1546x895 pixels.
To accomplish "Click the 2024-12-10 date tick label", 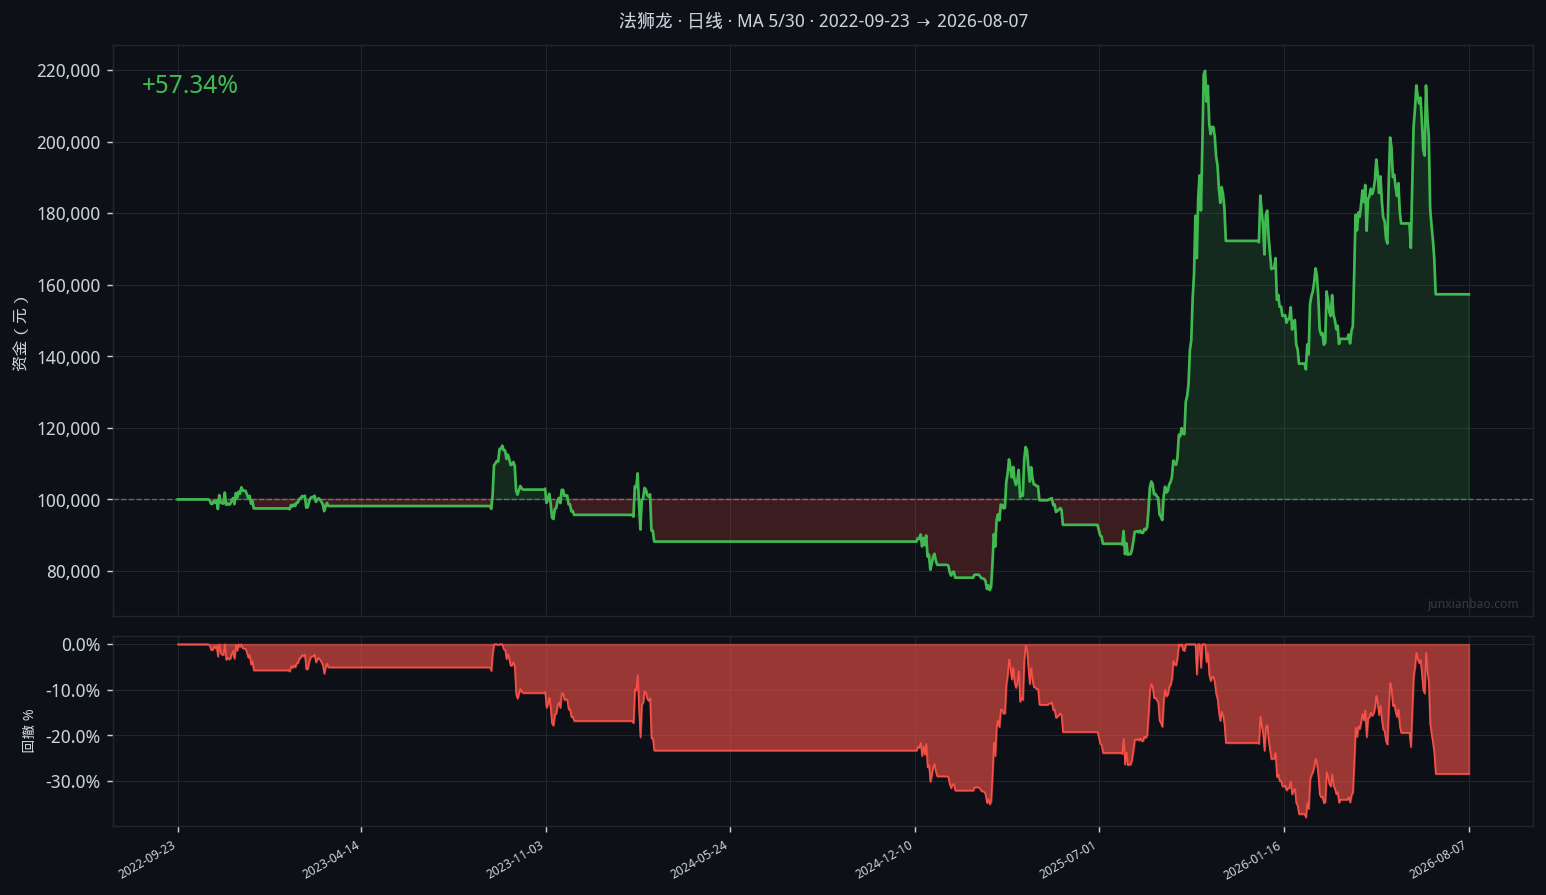I will 885,860.
